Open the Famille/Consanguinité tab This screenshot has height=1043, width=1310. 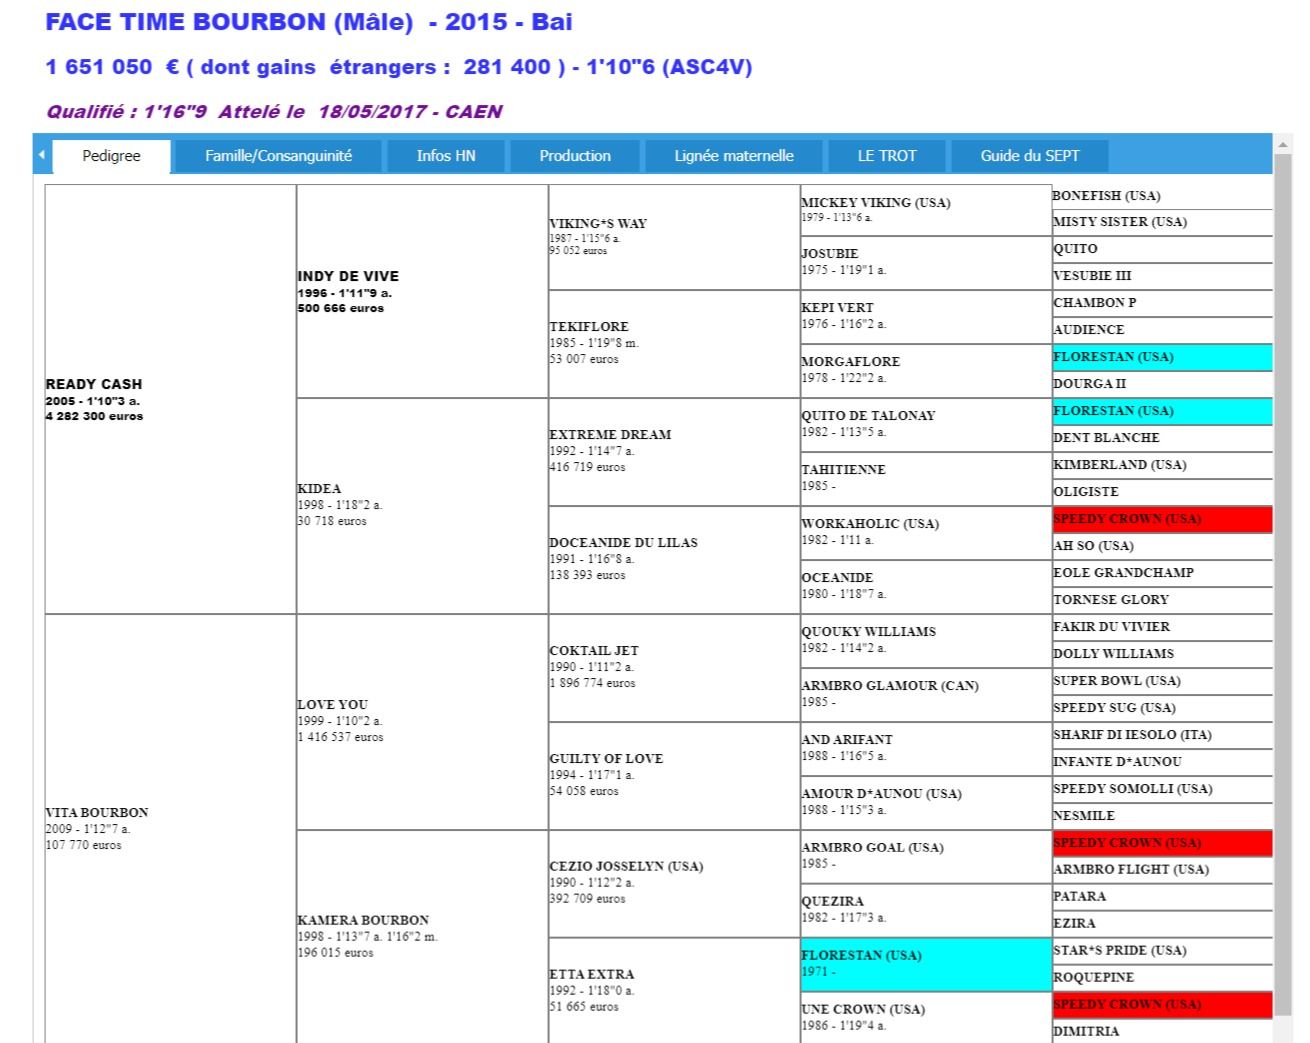(278, 156)
